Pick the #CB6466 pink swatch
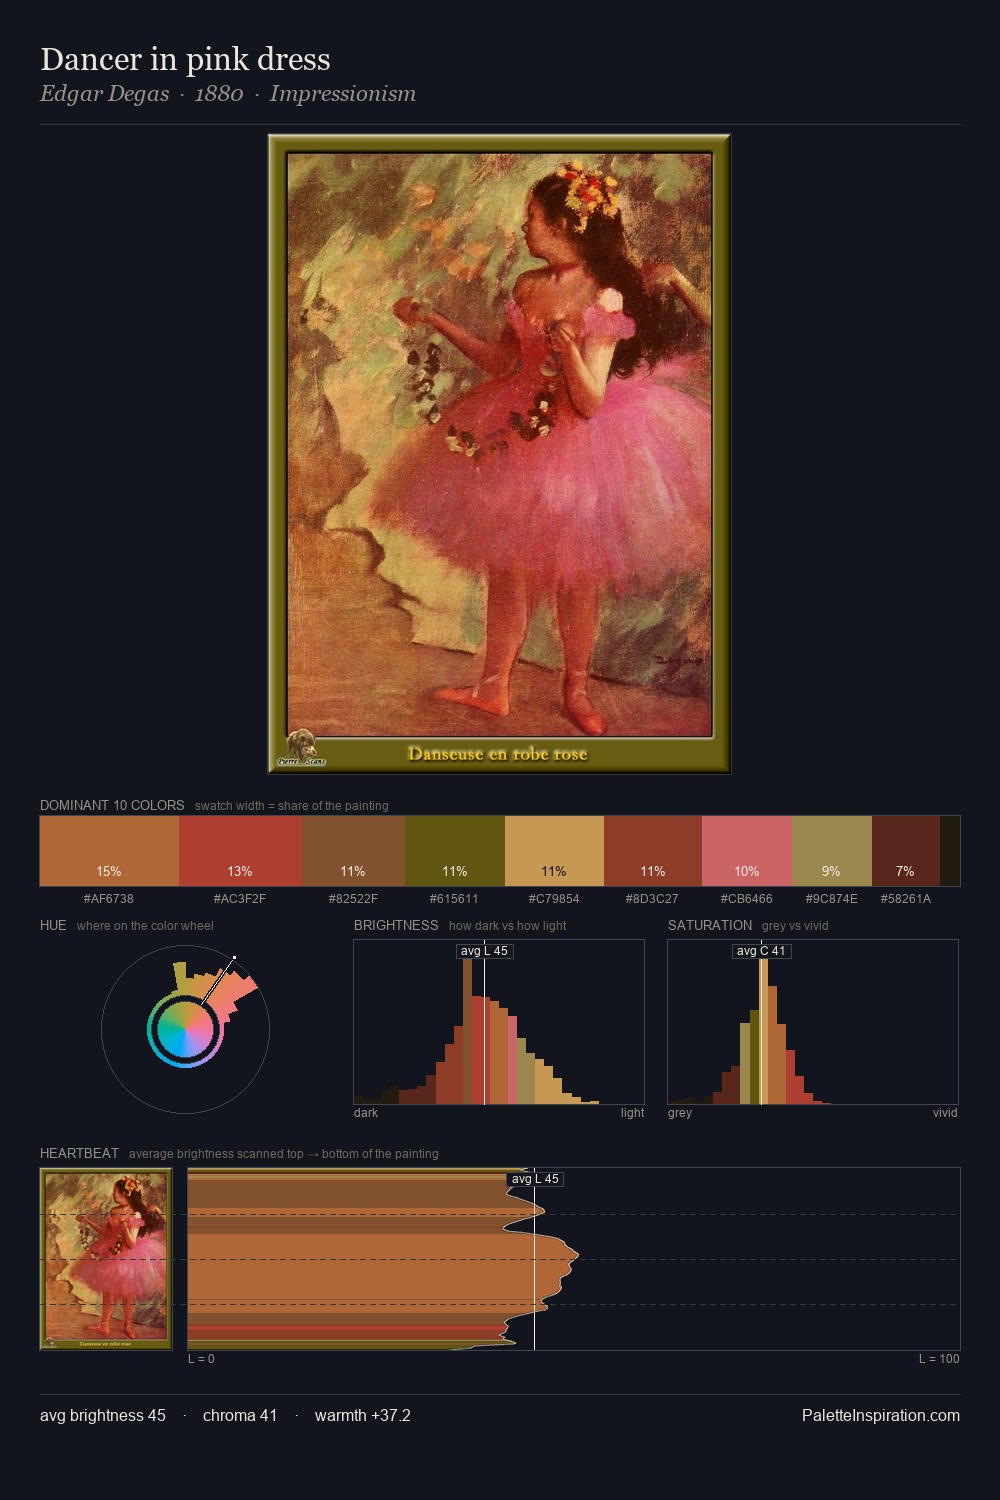1000x1500 pixels. [x=747, y=851]
